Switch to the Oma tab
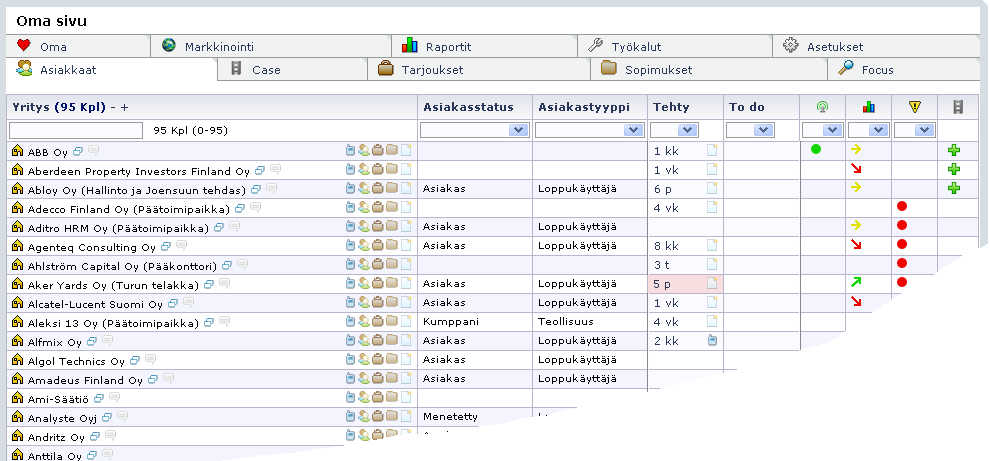990x461 pixels. pyautogui.click(x=78, y=46)
